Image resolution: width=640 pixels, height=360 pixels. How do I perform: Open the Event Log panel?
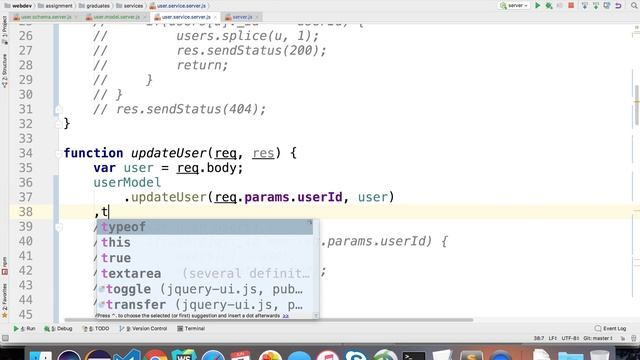[x=611, y=329]
